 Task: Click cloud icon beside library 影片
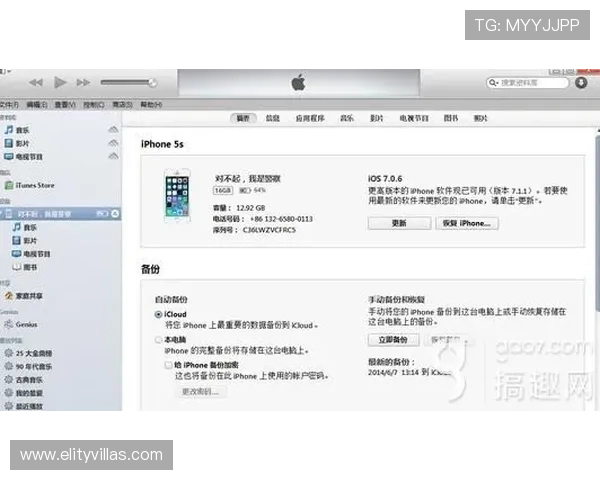pyautogui.click(x=113, y=143)
